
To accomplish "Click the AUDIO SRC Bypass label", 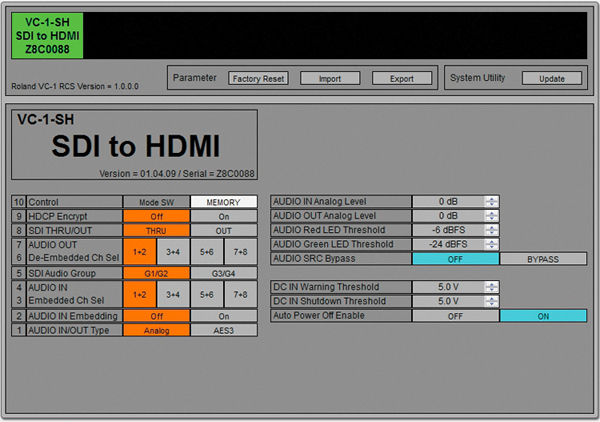I will (x=314, y=259).
